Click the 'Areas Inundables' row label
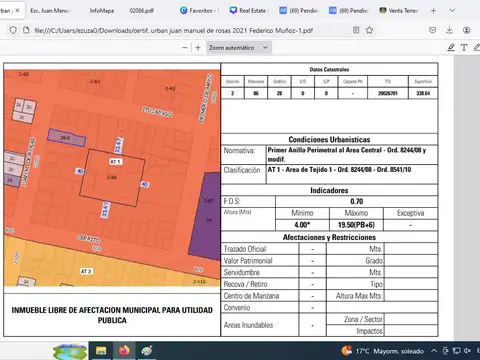This screenshot has width=480, height=360. pyautogui.click(x=248, y=325)
